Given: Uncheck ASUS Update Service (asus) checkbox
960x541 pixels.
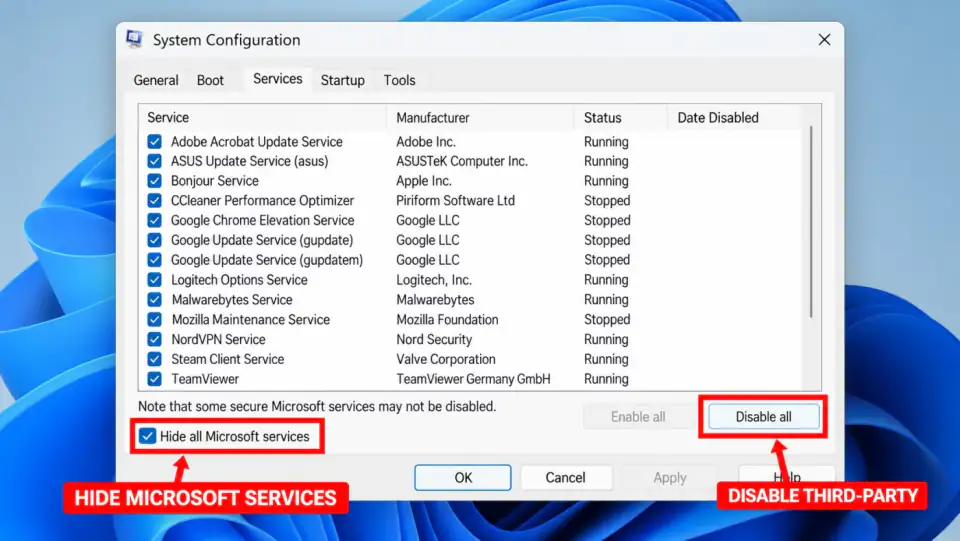Looking at the screenshot, I should (154, 161).
